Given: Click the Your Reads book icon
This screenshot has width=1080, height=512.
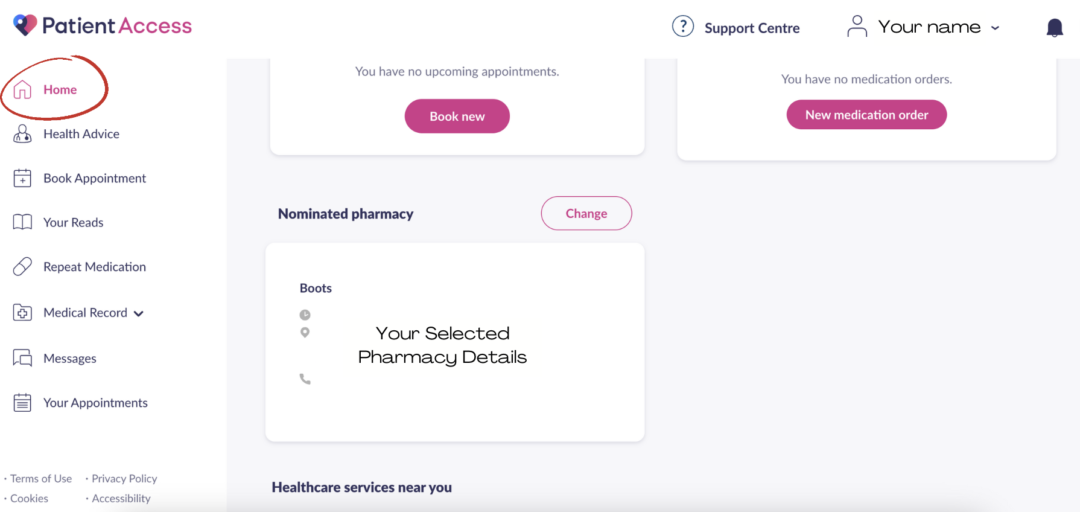Looking at the screenshot, I should 23,223.
